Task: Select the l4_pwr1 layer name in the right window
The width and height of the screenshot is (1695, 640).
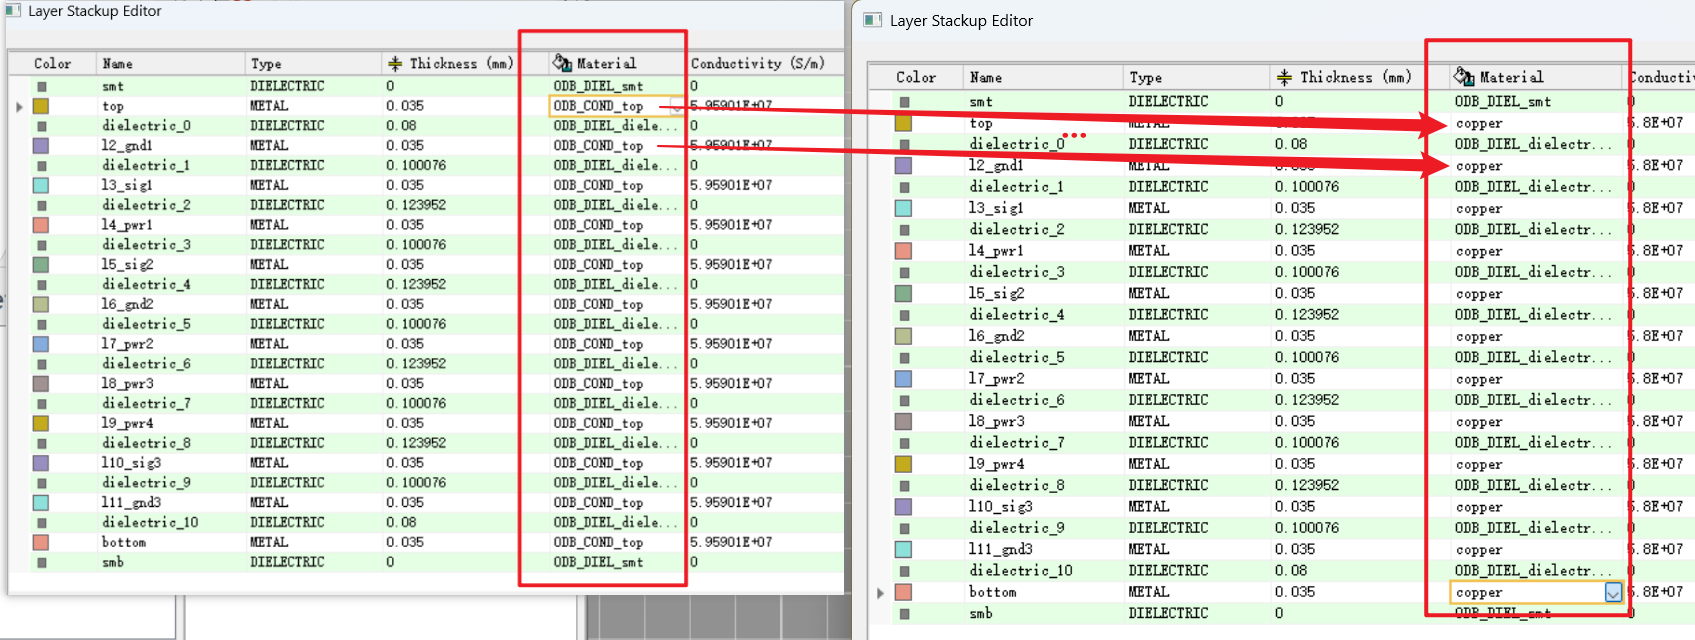Action: (x=996, y=251)
